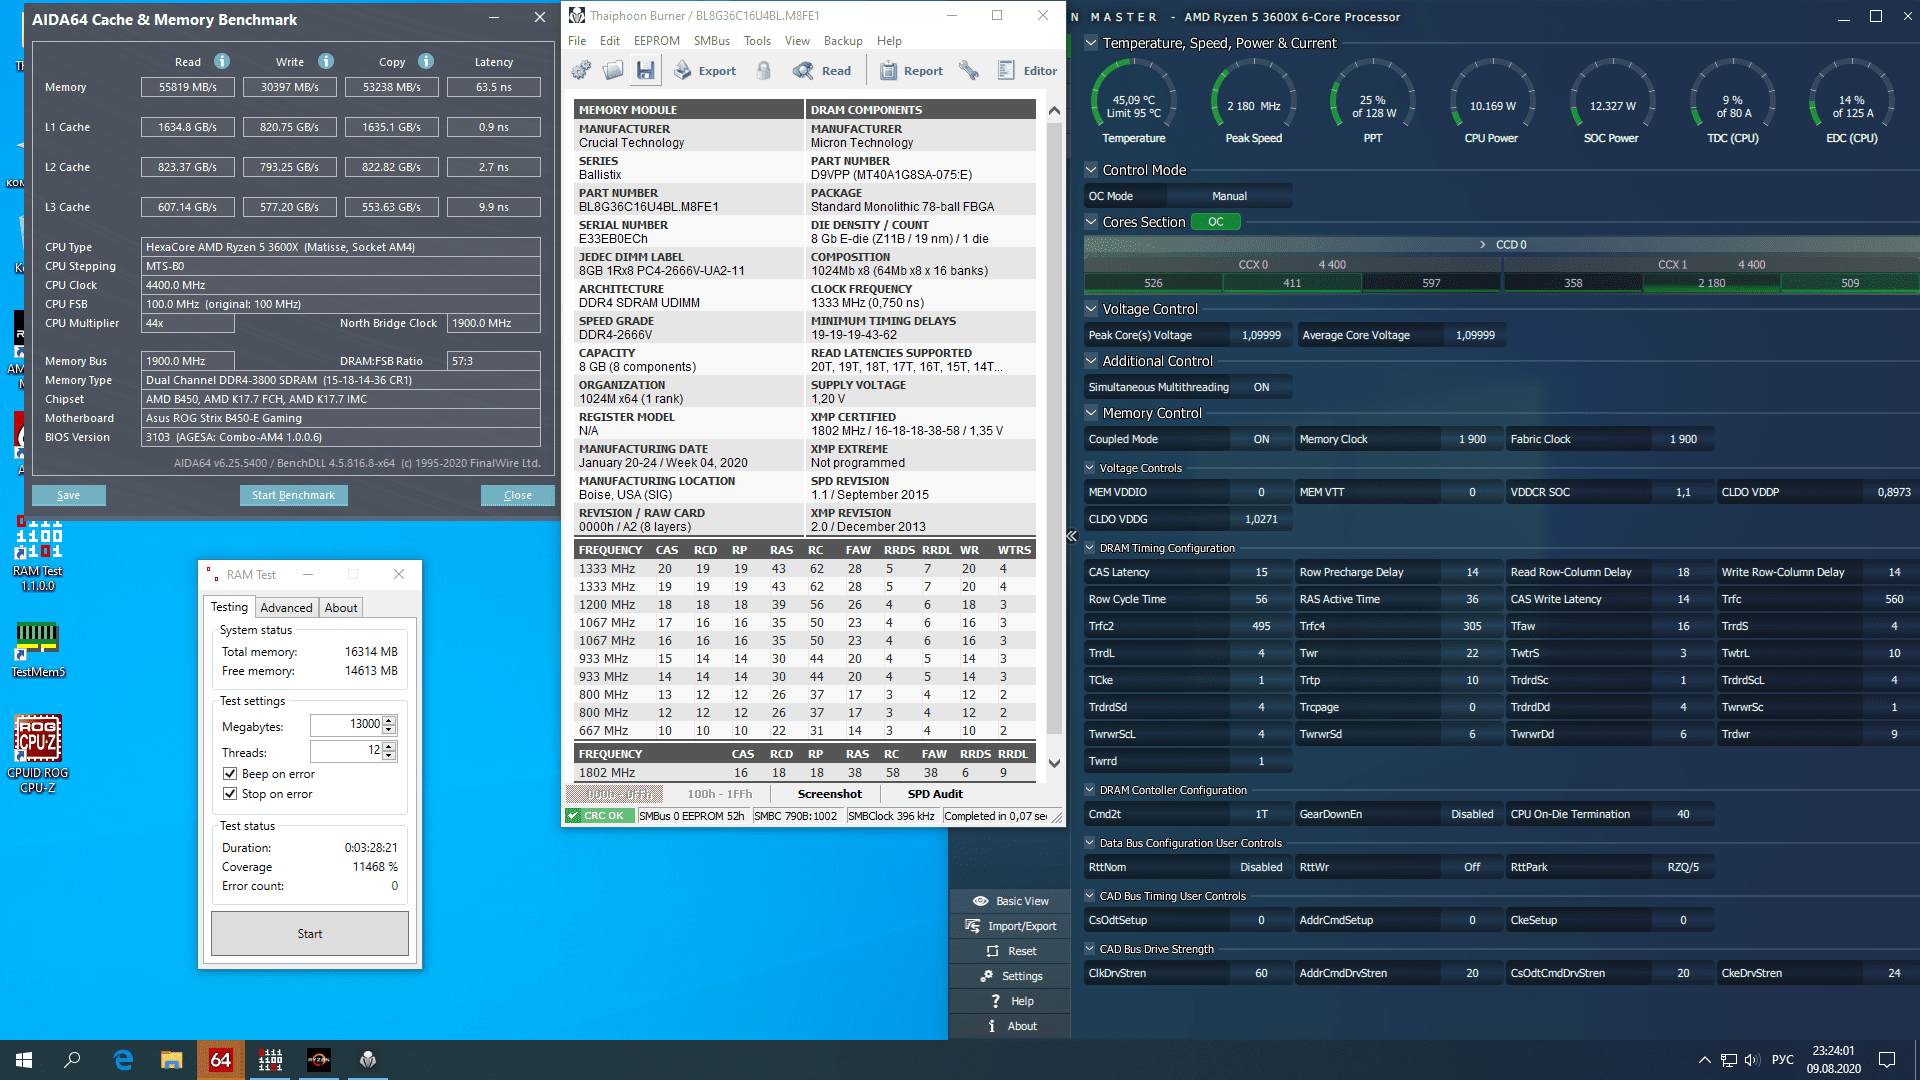Click SPD Audit button in Thaiphoon Burner
This screenshot has height=1080, width=1920.
[x=935, y=794]
